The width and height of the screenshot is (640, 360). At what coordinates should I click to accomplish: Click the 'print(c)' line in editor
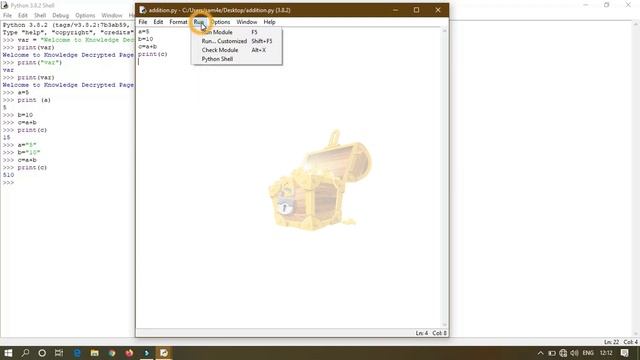point(153,54)
